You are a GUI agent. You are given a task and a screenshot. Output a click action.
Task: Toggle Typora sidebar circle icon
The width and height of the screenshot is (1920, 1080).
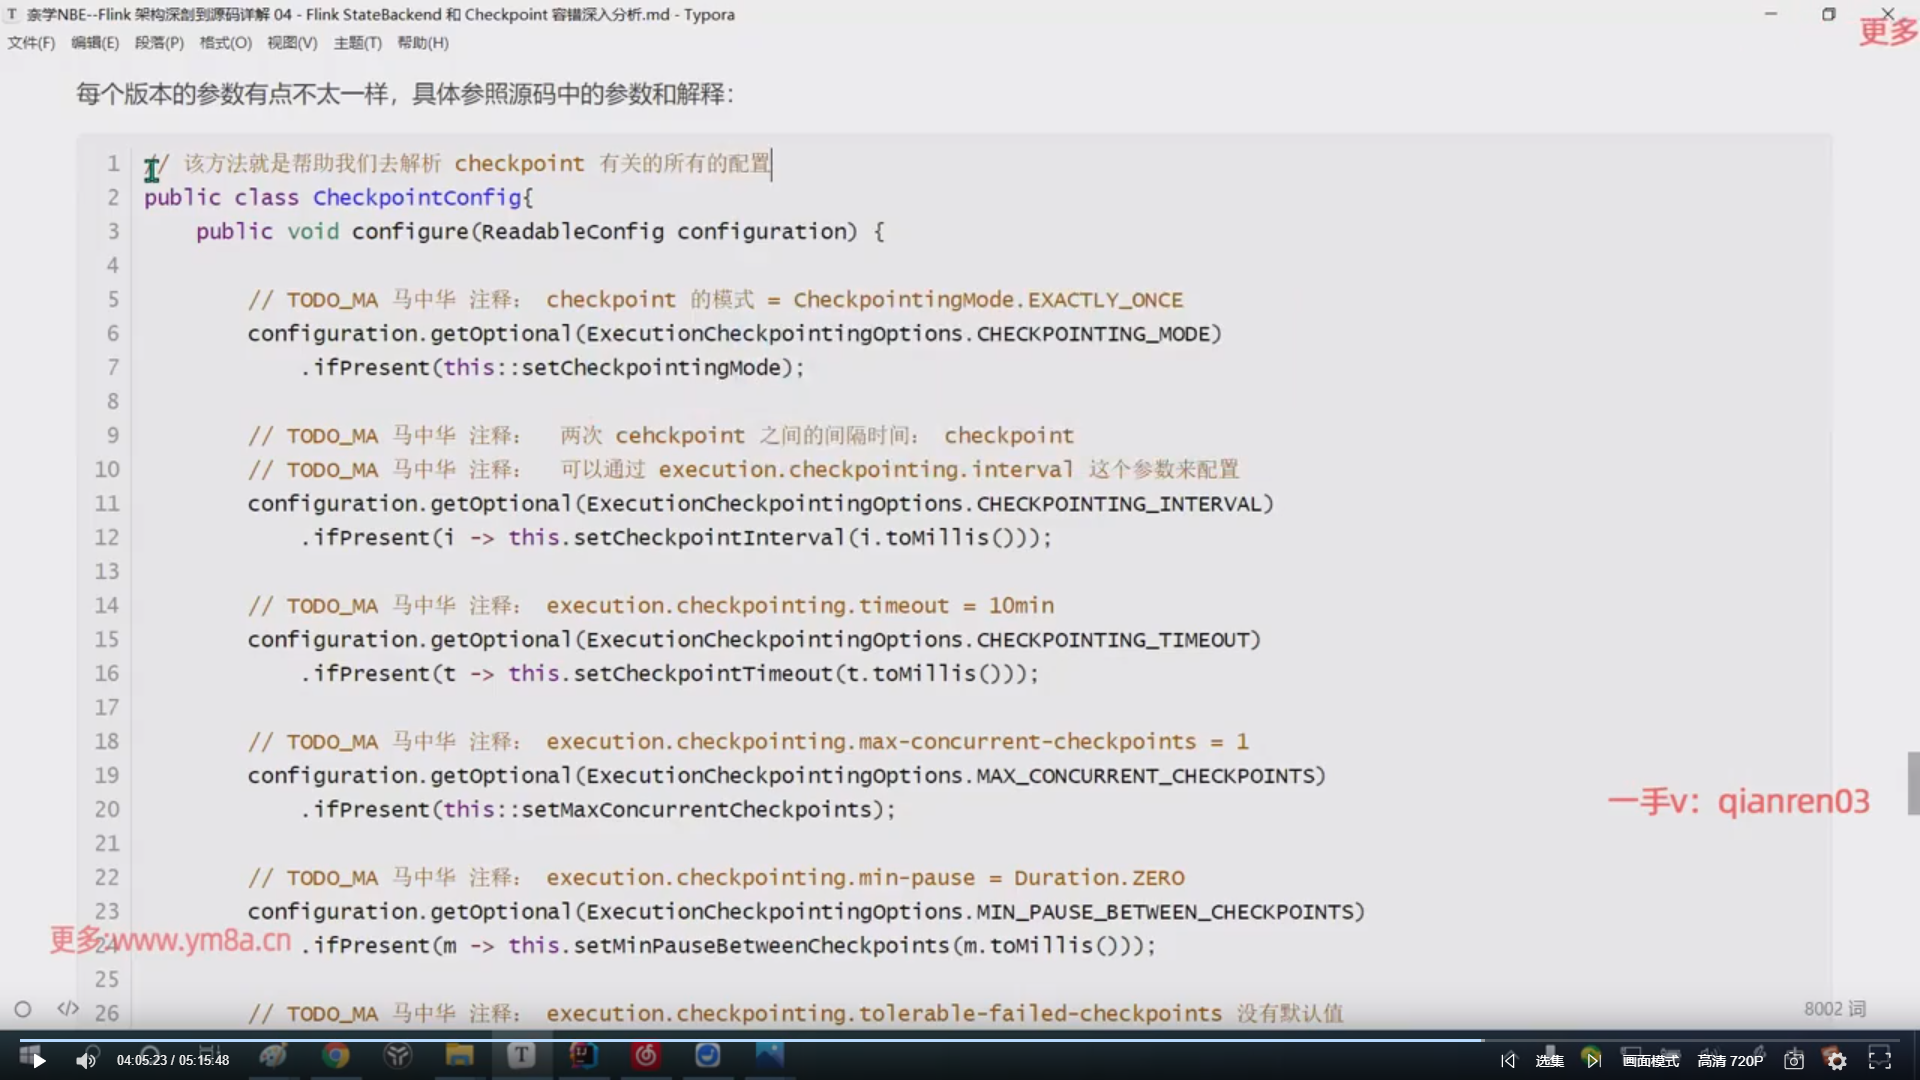point(23,1009)
